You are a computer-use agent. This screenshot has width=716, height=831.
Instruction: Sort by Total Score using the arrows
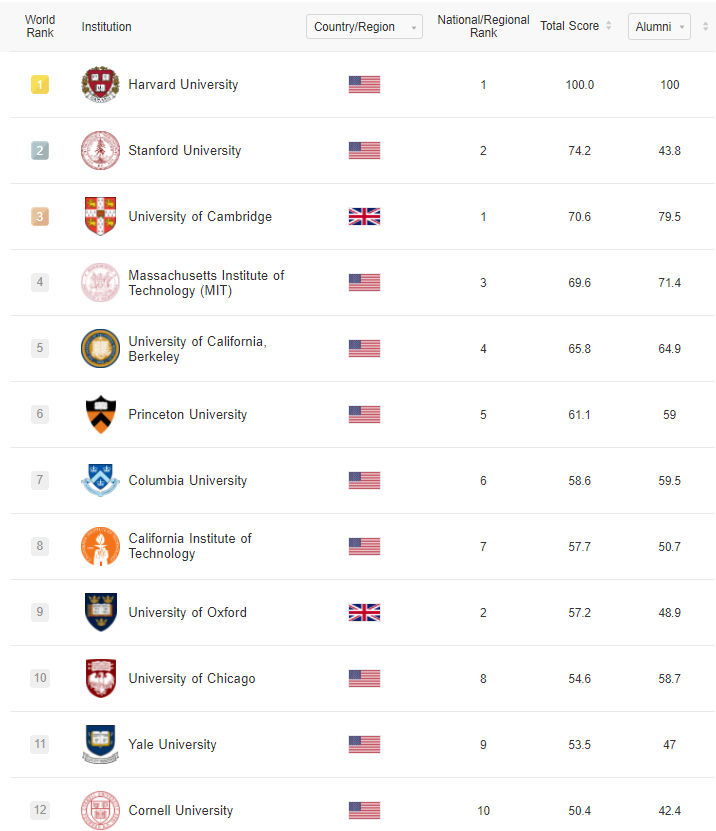[x=608, y=25]
